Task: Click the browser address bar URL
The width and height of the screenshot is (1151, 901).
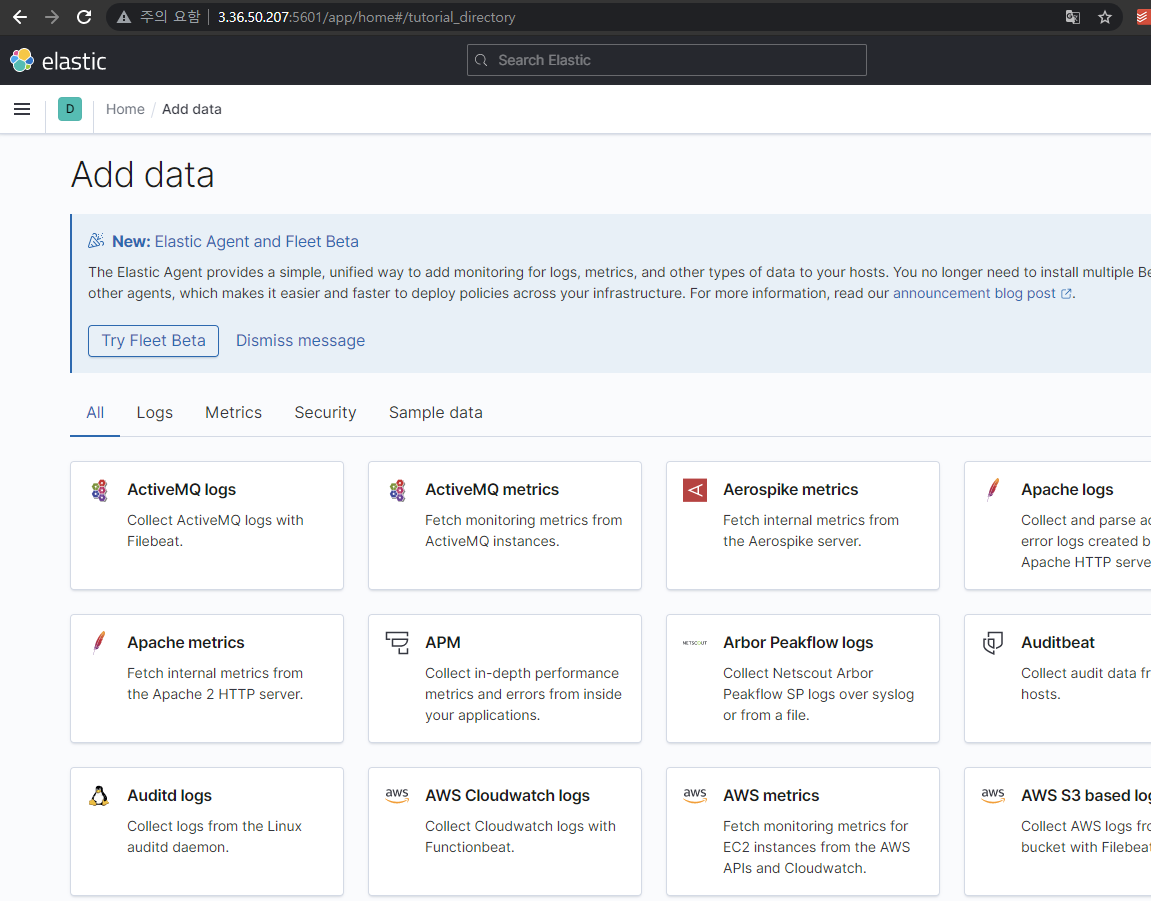Action: coord(366,17)
